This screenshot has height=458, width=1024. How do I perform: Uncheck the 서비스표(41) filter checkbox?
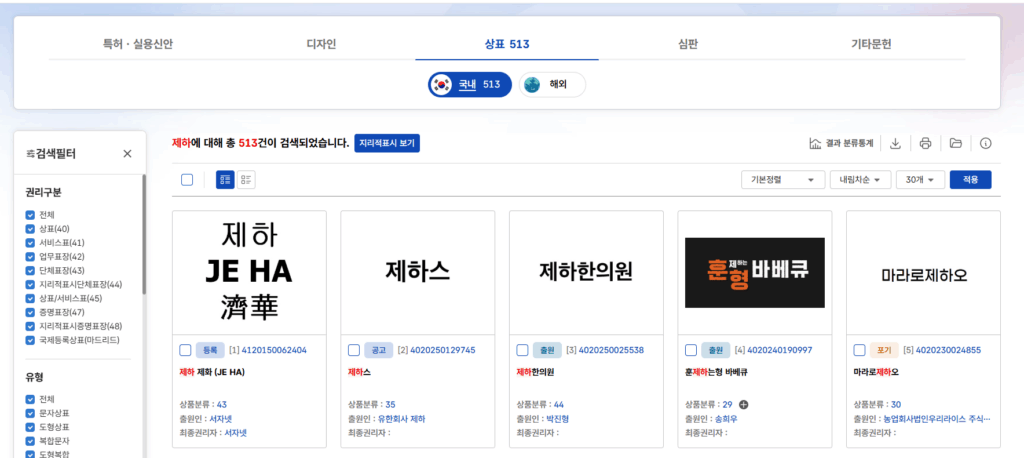click(30, 243)
